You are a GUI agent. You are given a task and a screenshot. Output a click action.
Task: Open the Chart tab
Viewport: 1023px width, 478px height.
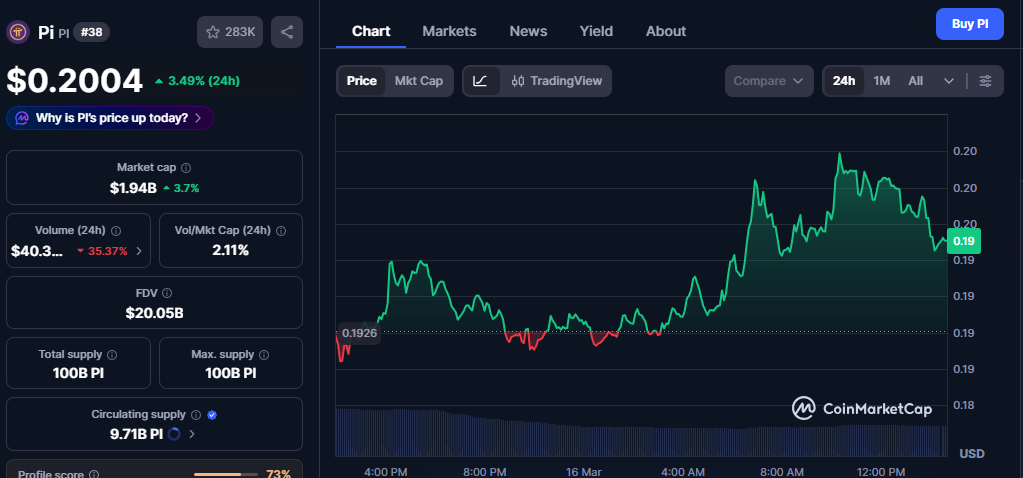pos(371,31)
